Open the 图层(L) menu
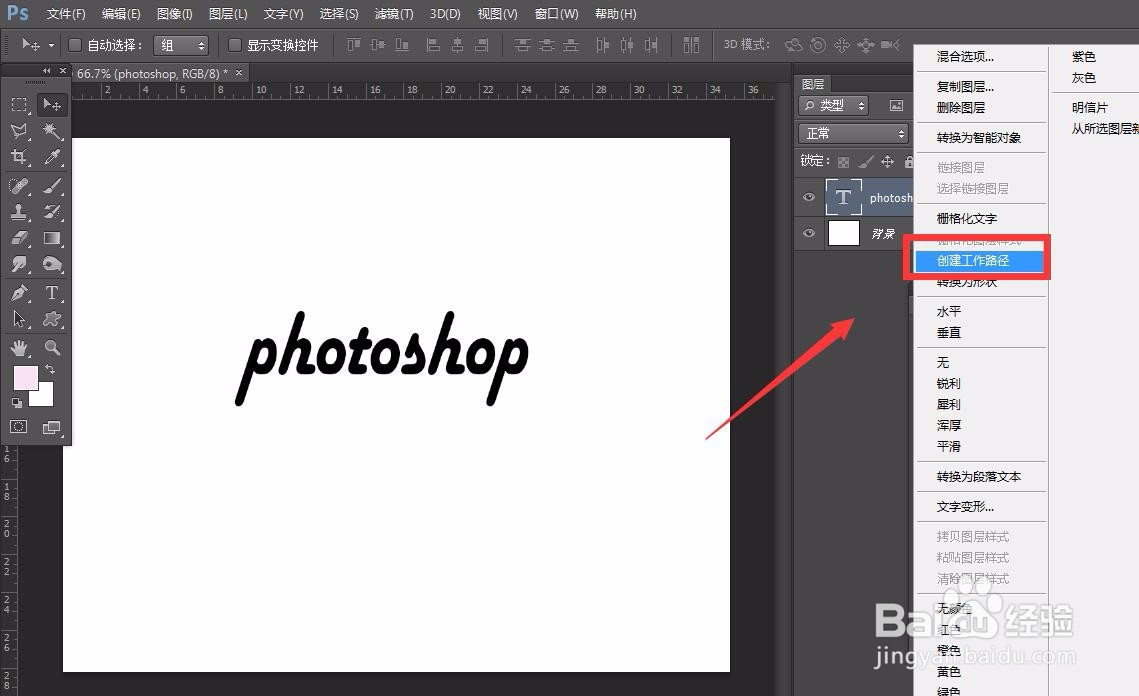The image size is (1139, 696). point(228,14)
